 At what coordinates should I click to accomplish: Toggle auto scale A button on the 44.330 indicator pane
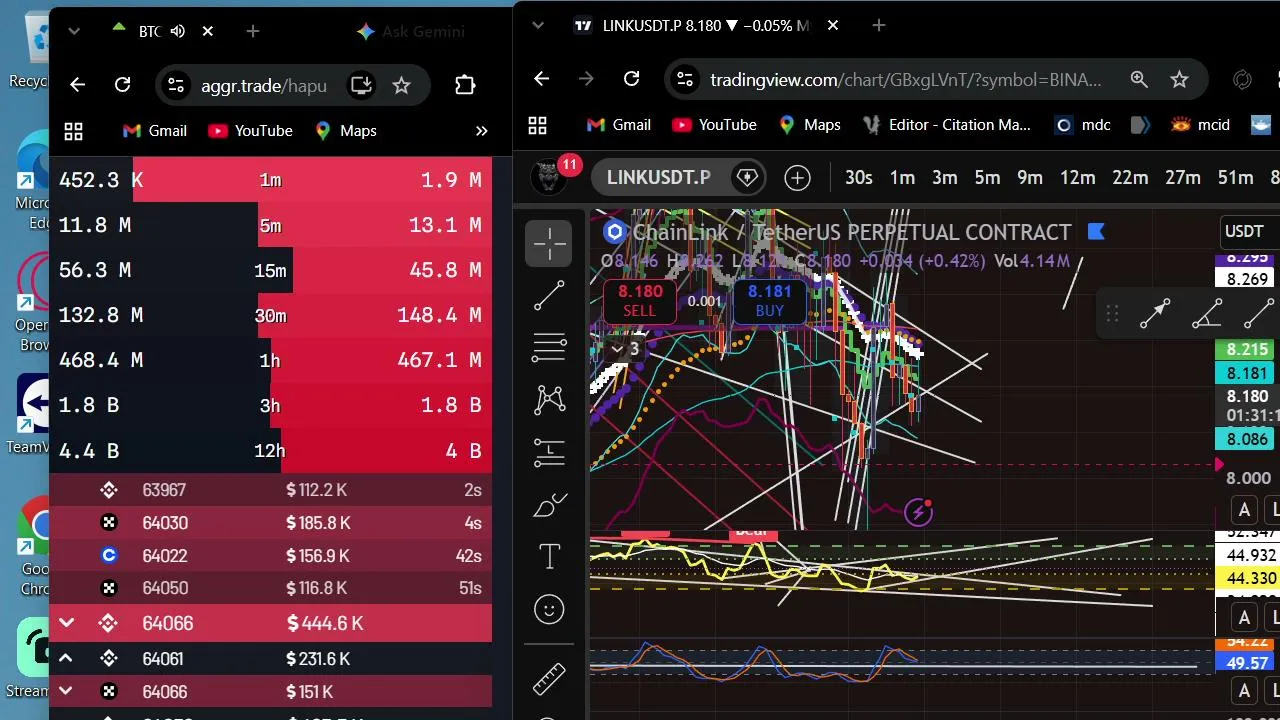[x=1244, y=616]
